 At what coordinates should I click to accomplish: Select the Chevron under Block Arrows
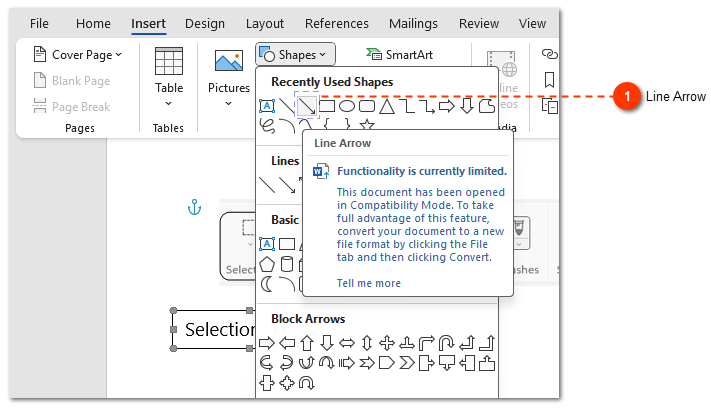point(407,363)
